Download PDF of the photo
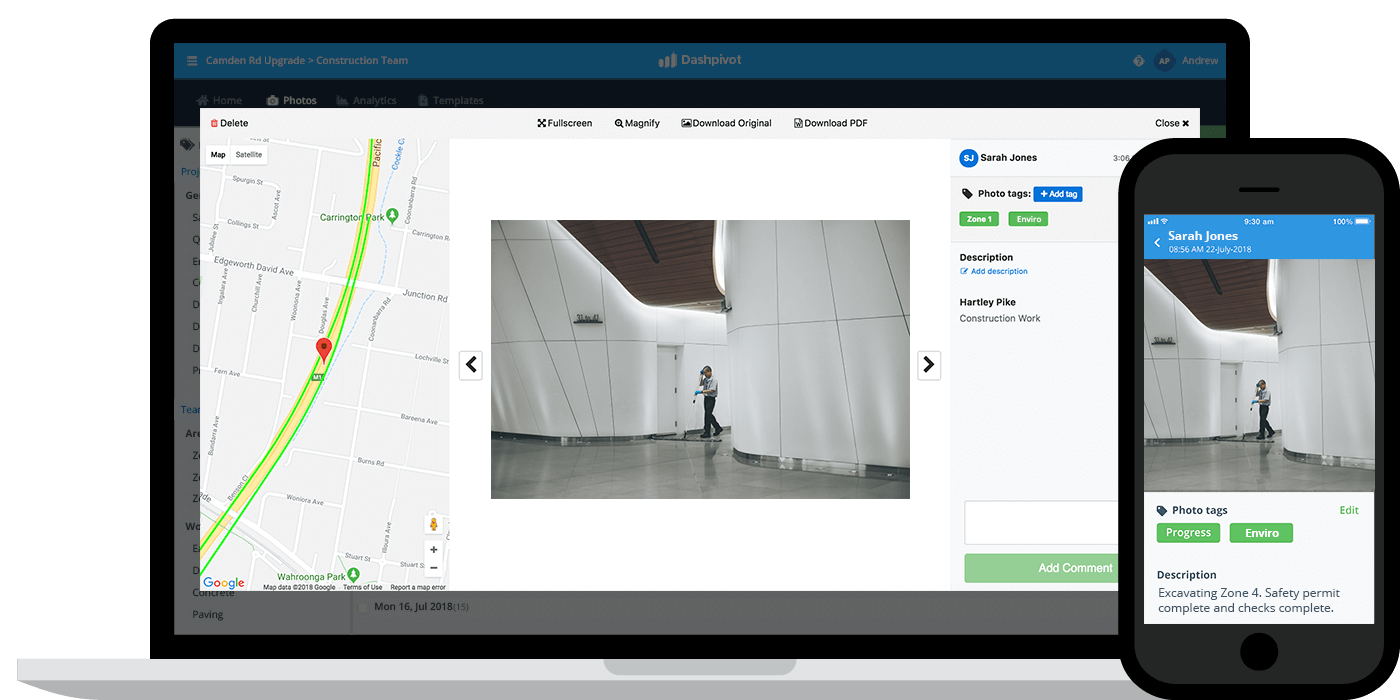Viewport: 1400px width, 700px height. (831, 123)
